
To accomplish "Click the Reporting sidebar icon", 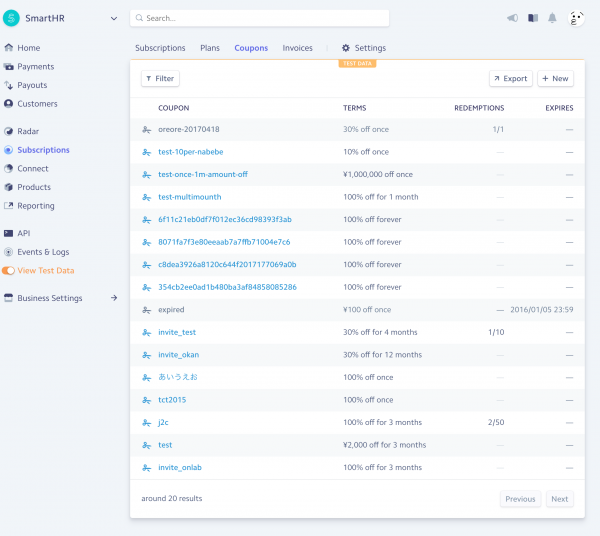I will tap(8, 205).
